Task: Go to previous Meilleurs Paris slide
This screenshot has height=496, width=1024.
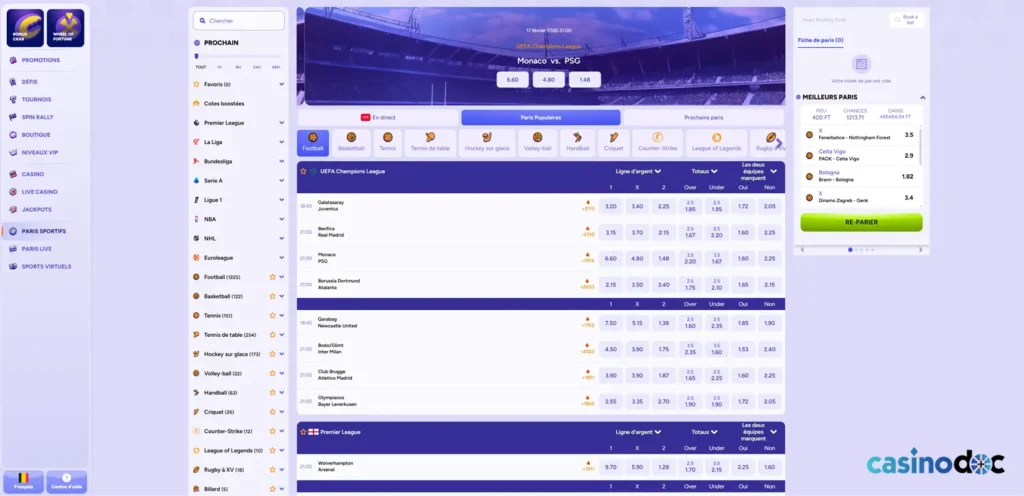Action: pyautogui.click(x=803, y=250)
